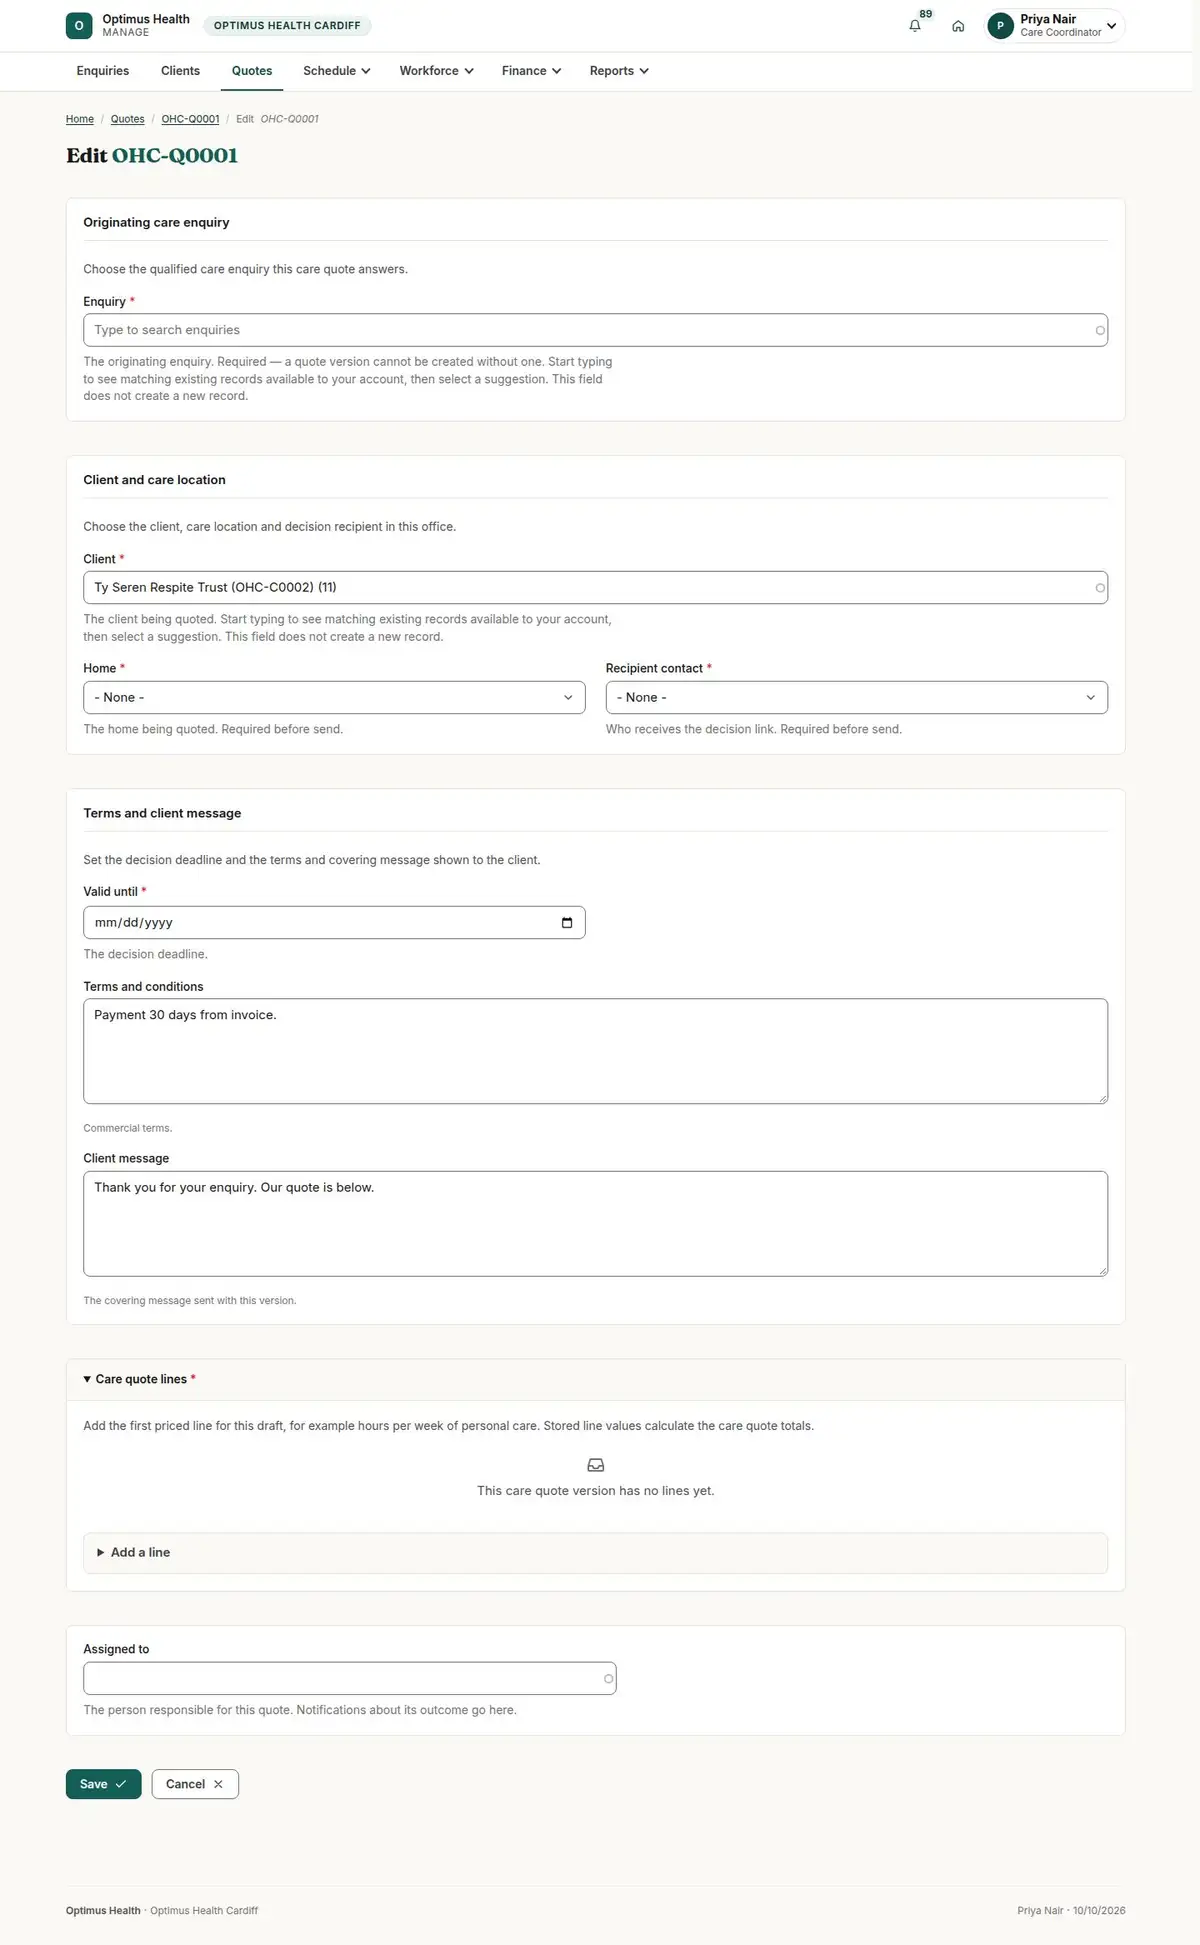Open the Home dropdown

tap(334, 698)
